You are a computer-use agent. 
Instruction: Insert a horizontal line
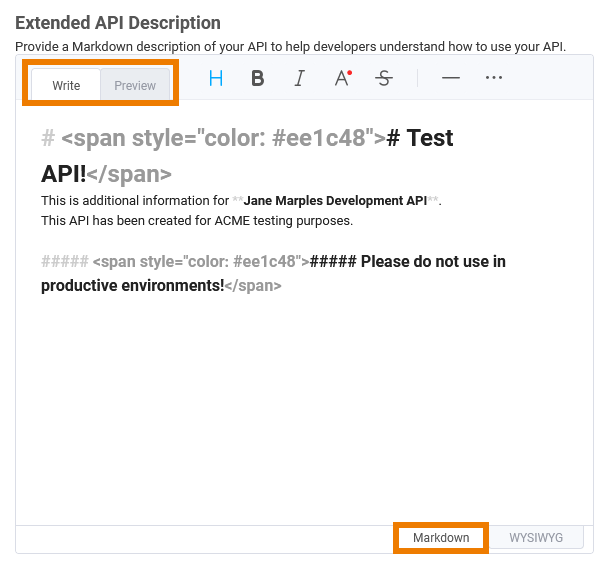click(x=451, y=79)
